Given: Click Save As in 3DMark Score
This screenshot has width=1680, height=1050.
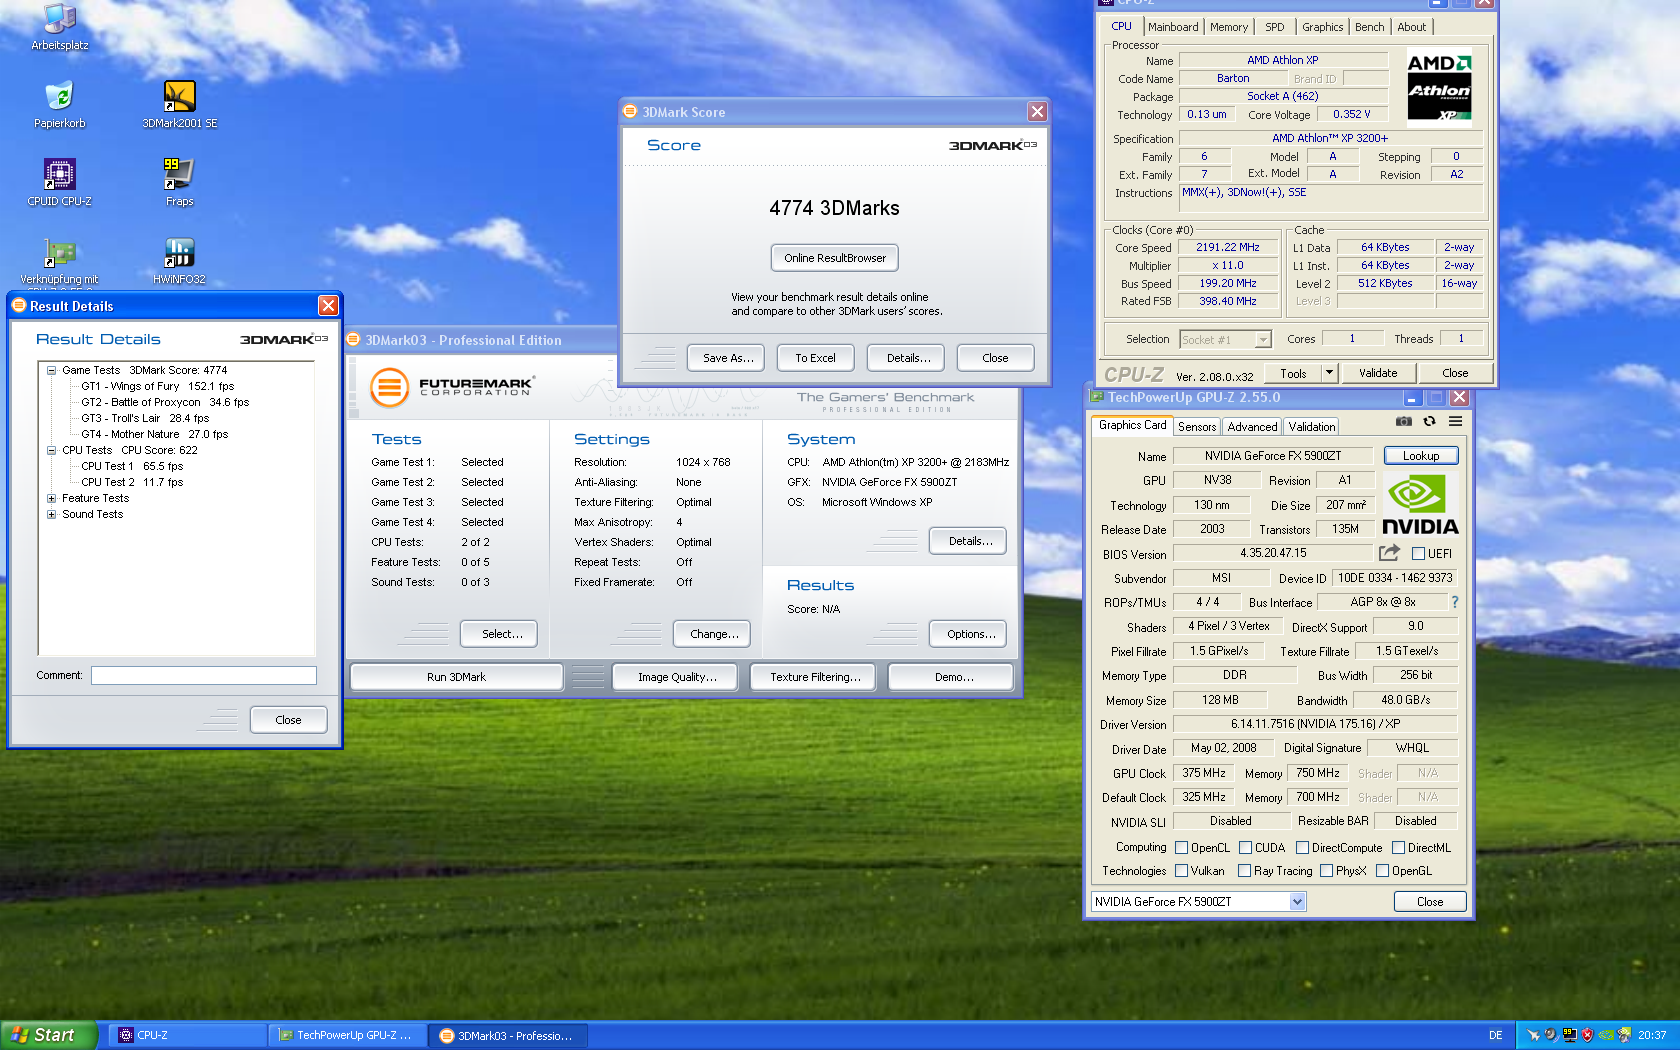Looking at the screenshot, I should [x=728, y=358].
